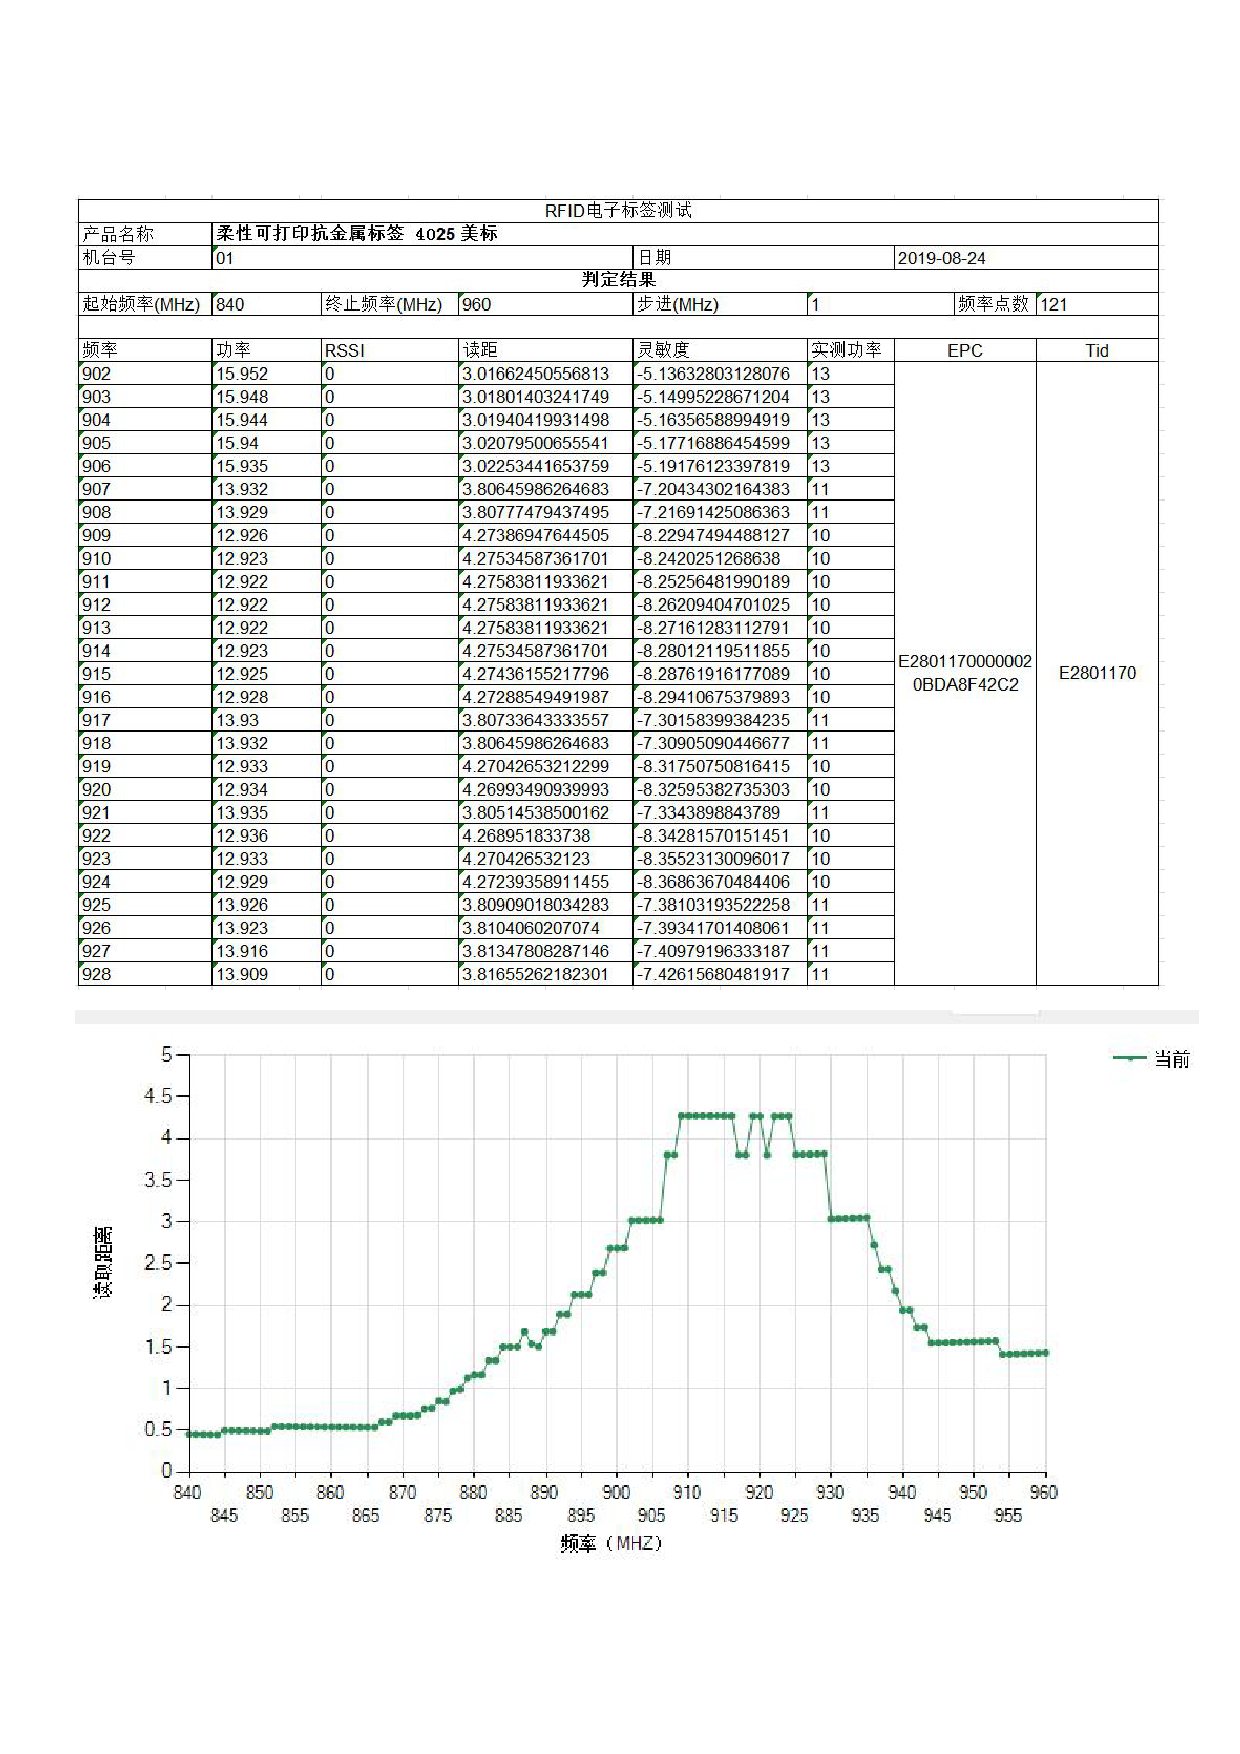The width and height of the screenshot is (1240, 1754).
Task: Select the stop frequency value 960
Action: pos(477,304)
